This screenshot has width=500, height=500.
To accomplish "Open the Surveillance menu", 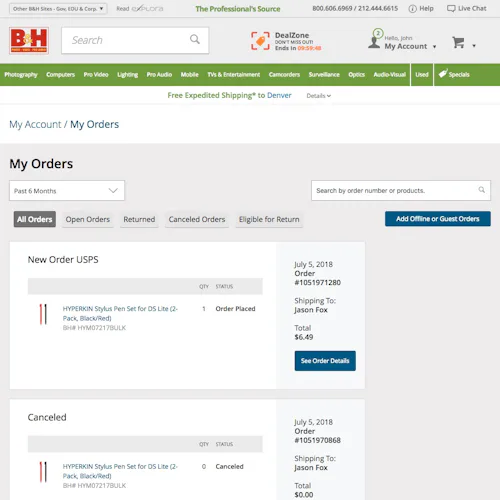I will point(324,74).
